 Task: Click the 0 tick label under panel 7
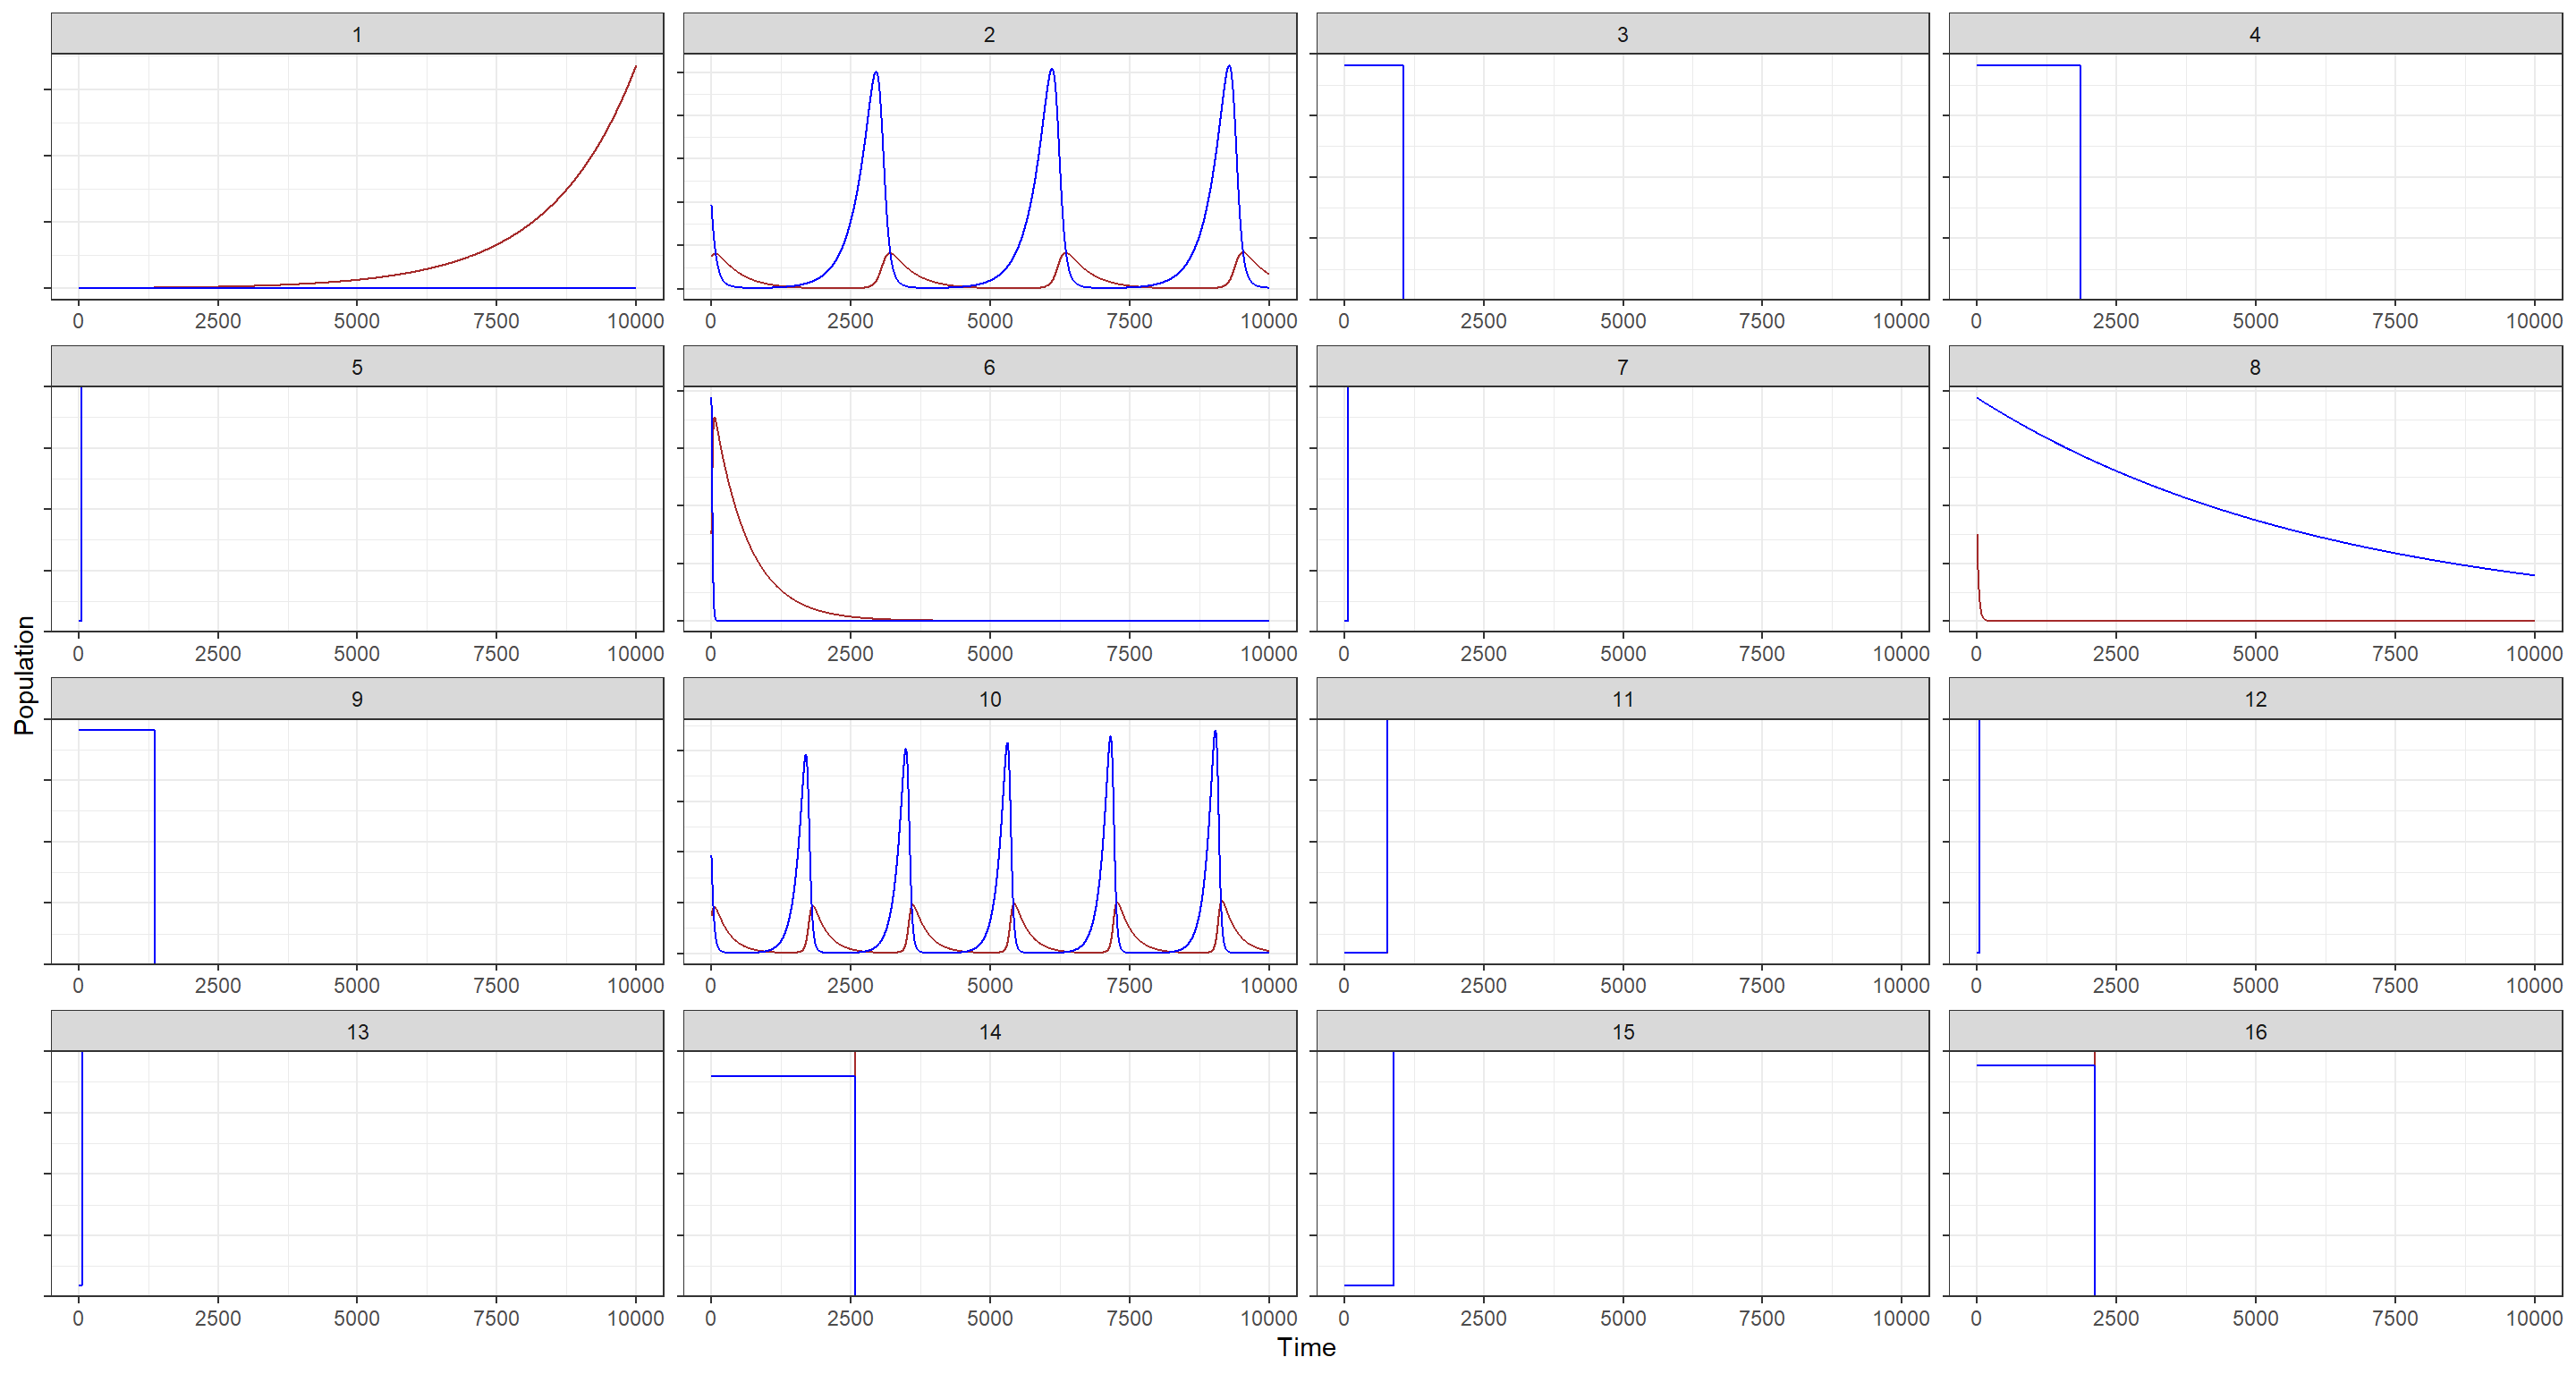coord(1343,653)
